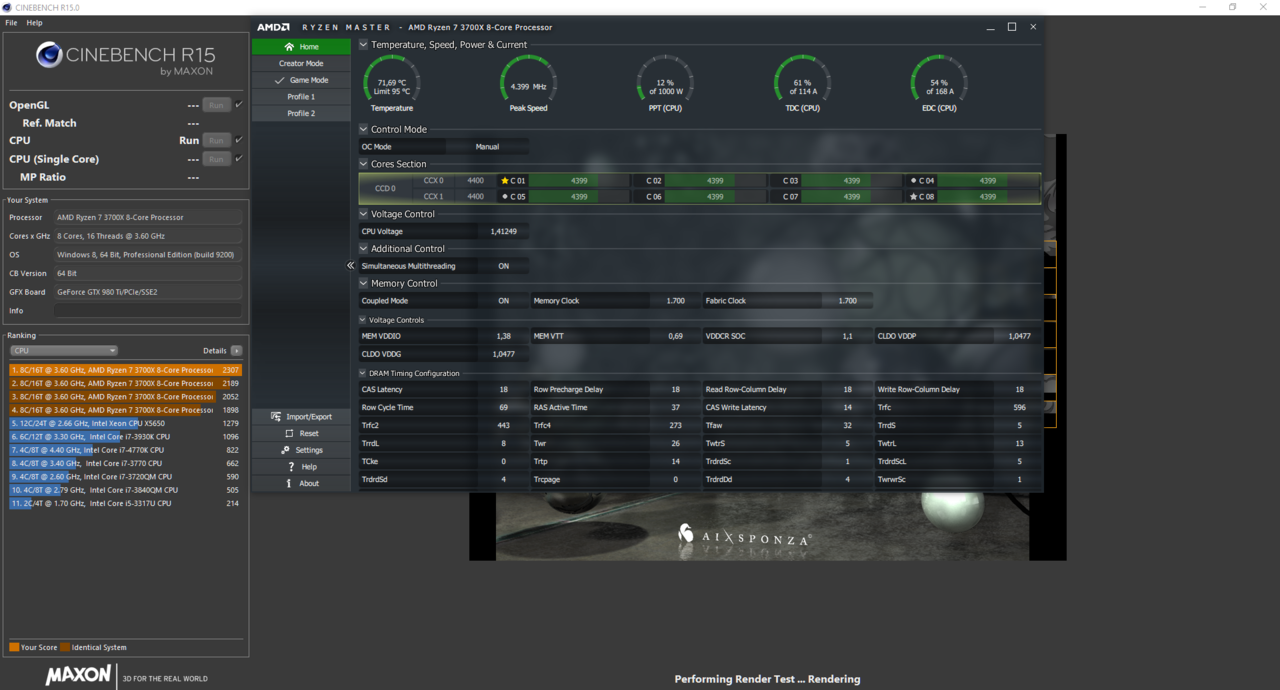Click the AMD Ryzen Master logo

[x=274, y=27]
